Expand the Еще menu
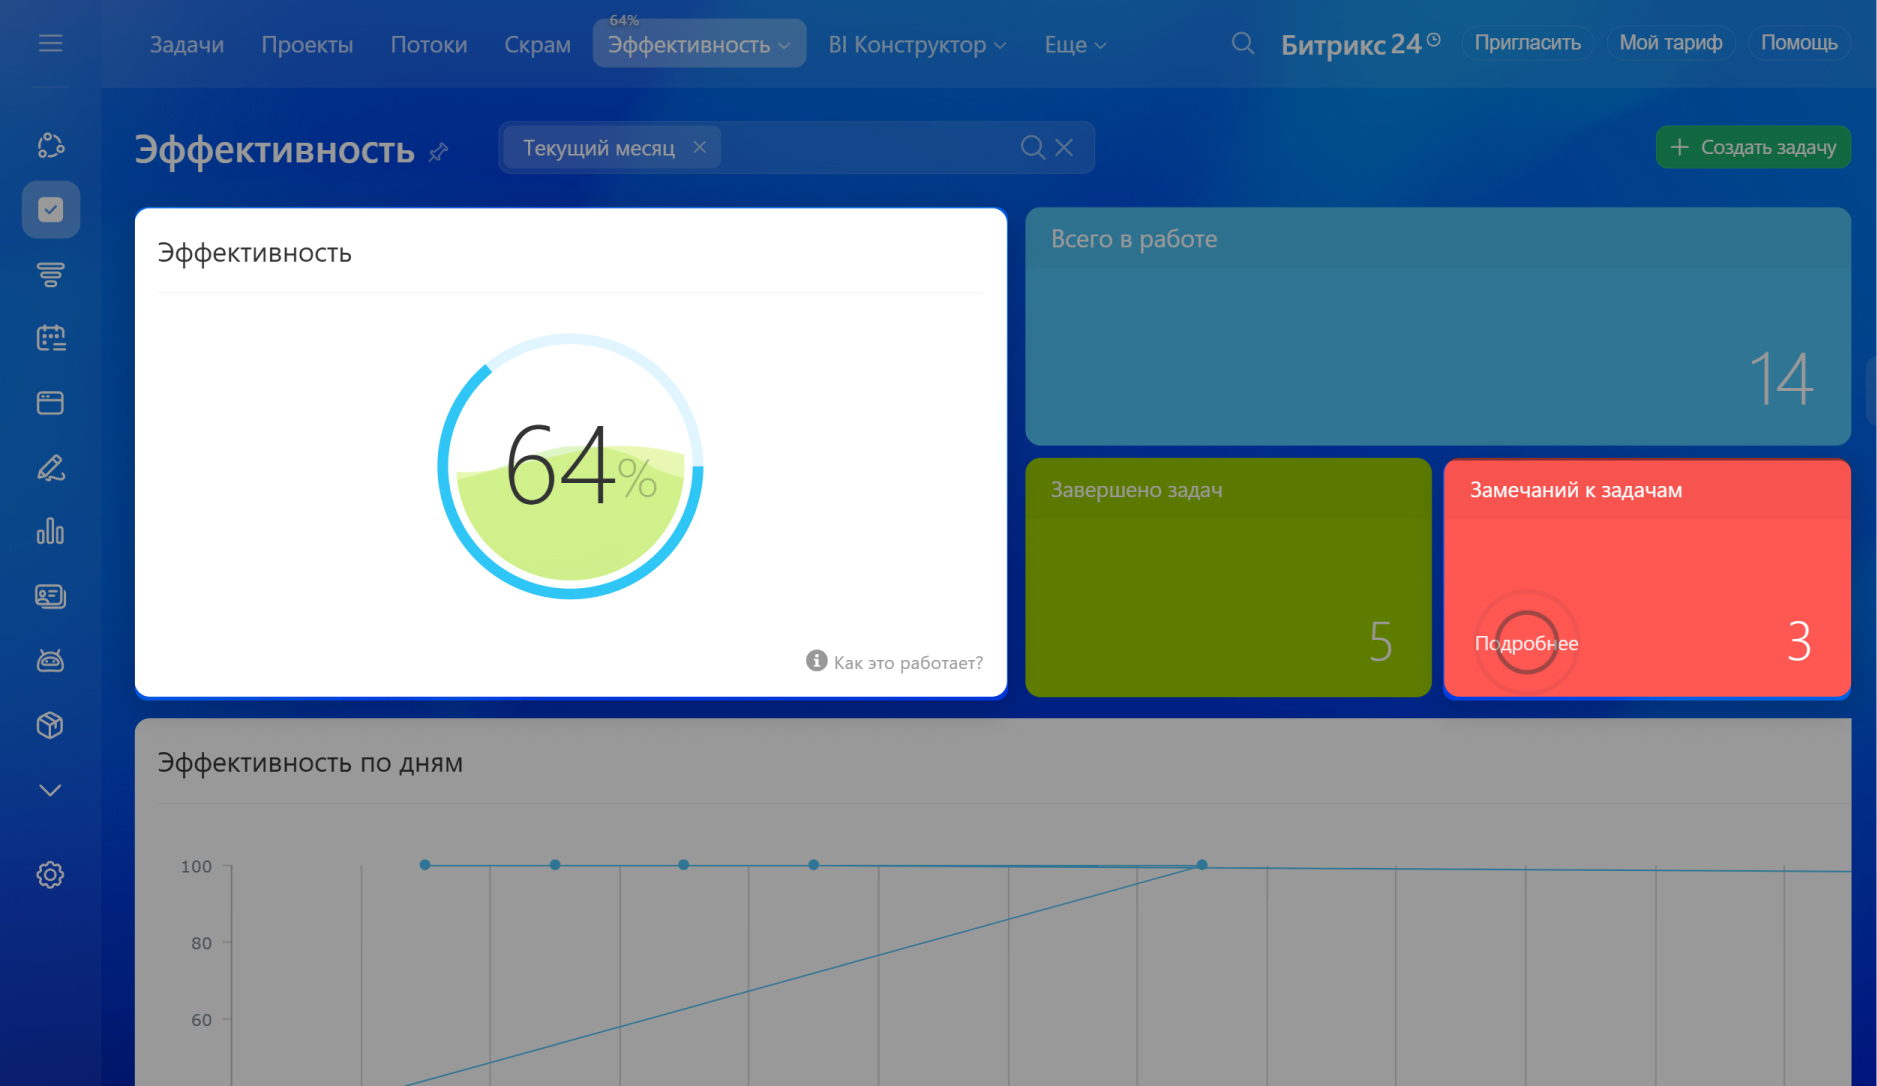Viewport: 1877px width, 1086px height. 1075,45
